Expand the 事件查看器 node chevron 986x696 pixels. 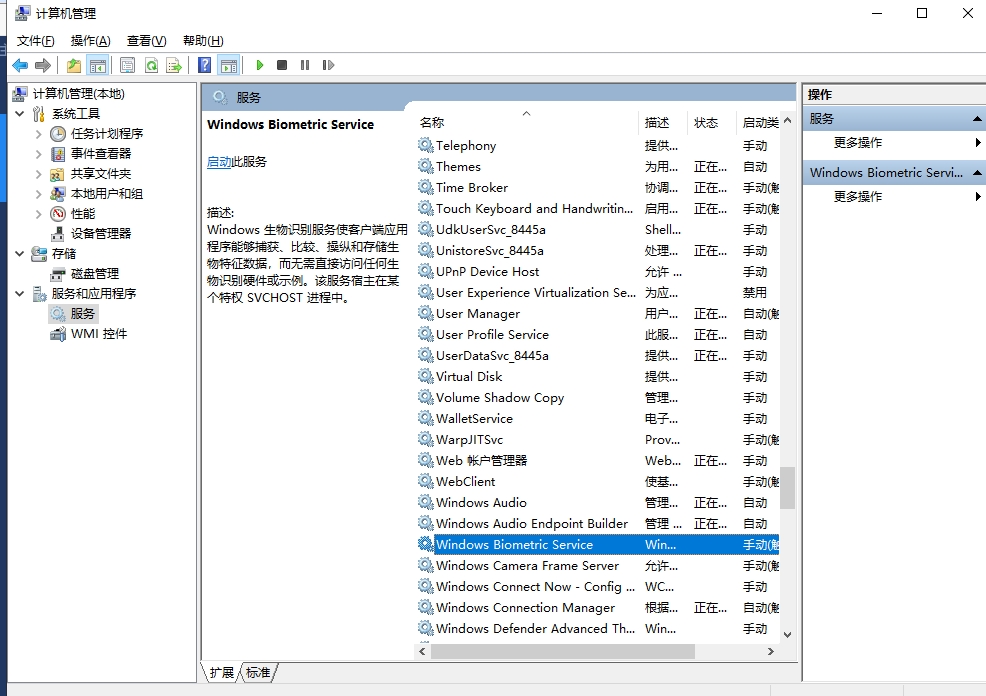click(38, 154)
